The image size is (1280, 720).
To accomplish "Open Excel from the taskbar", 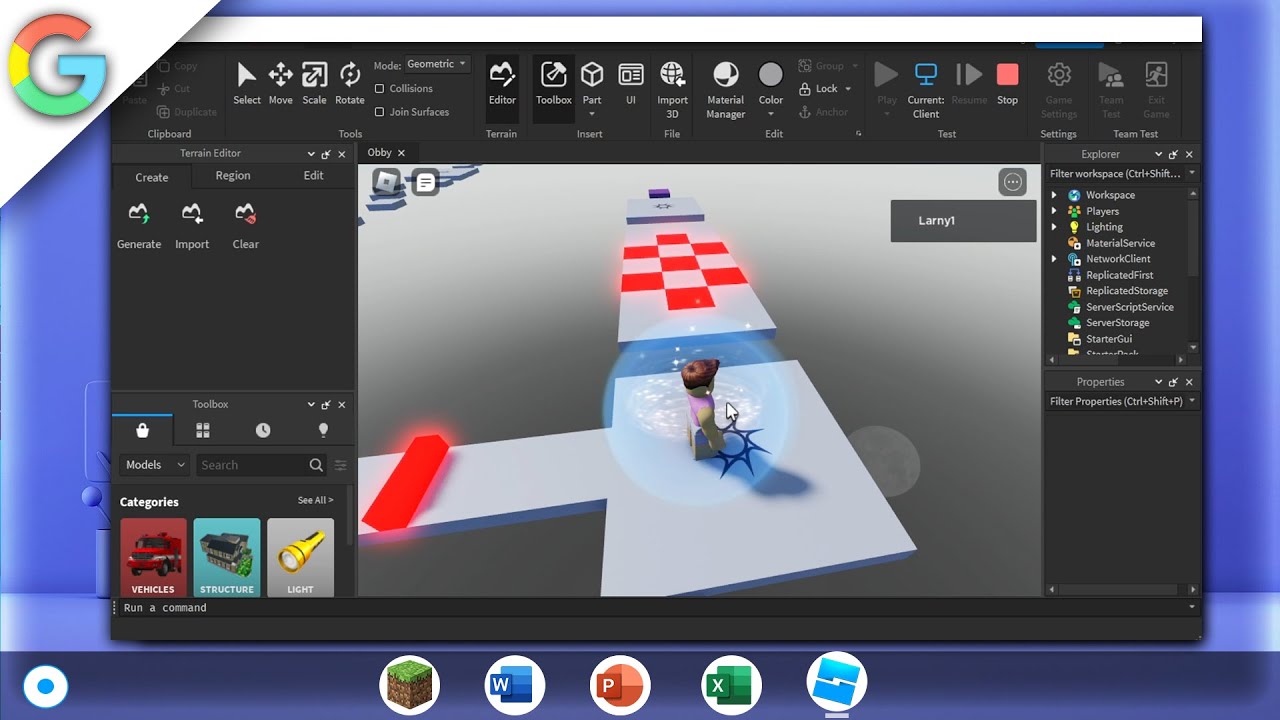I will pyautogui.click(x=731, y=686).
